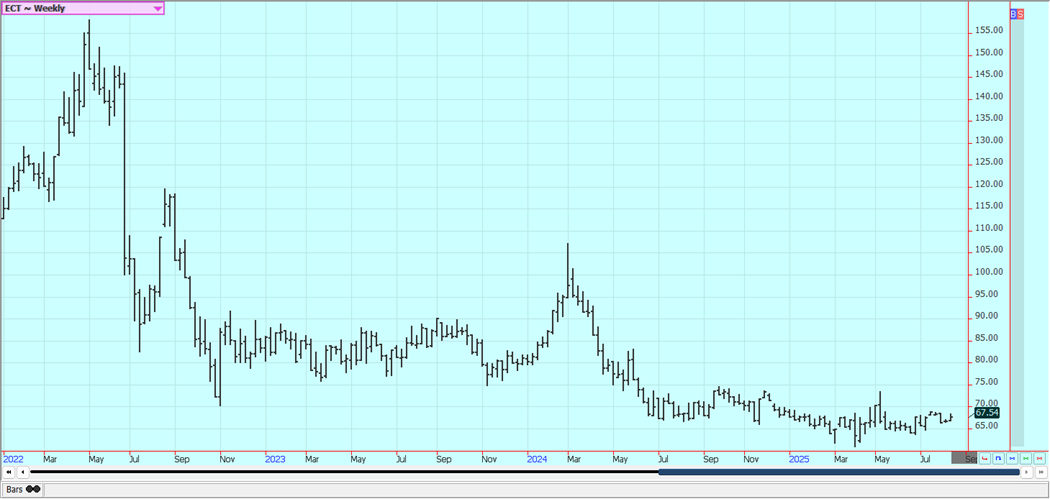Click the blue compress-arrows chart icon
This screenshot has height=499, width=1050.
click(x=1012, y=458)
